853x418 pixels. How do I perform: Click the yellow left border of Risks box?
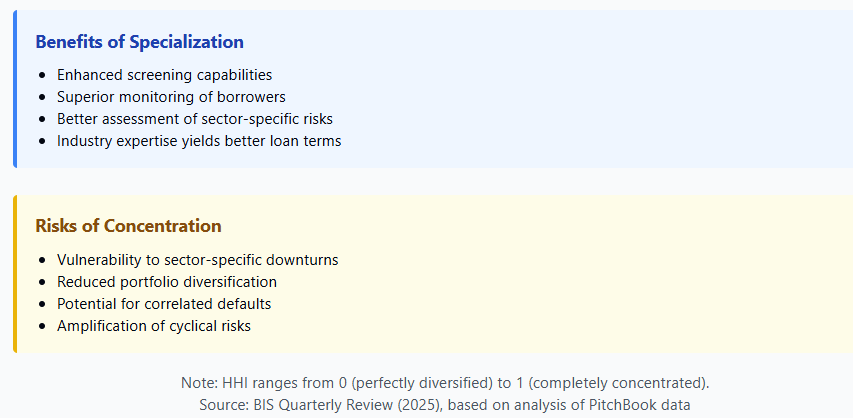[x=15, y=274]
